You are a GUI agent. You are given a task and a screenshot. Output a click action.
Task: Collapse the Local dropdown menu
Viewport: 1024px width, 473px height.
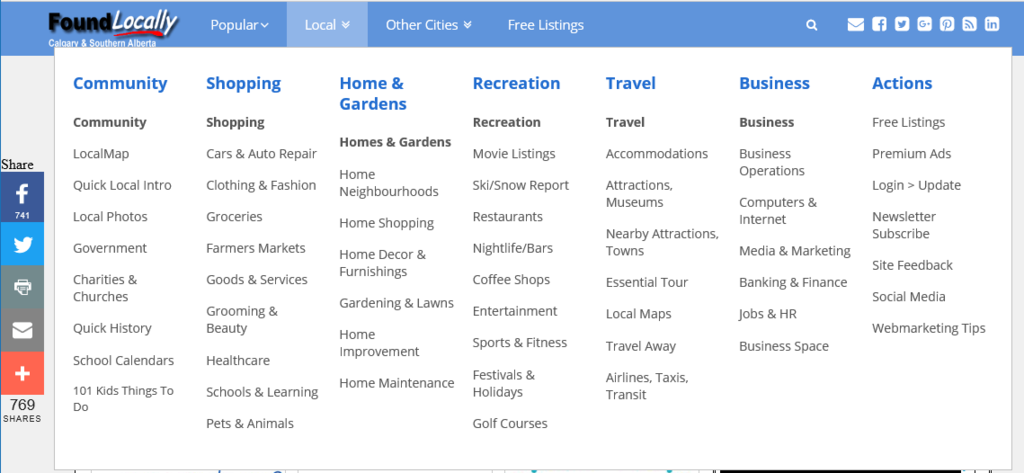(327, 25)
